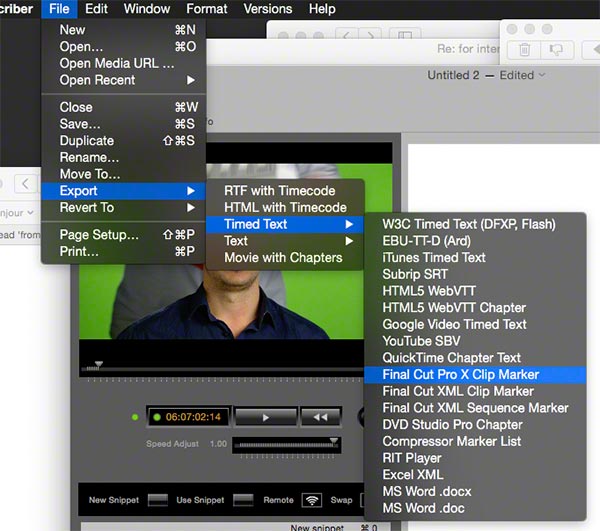Click the video timeline playhead marker
Screen dimensions: 600x531
99,364
